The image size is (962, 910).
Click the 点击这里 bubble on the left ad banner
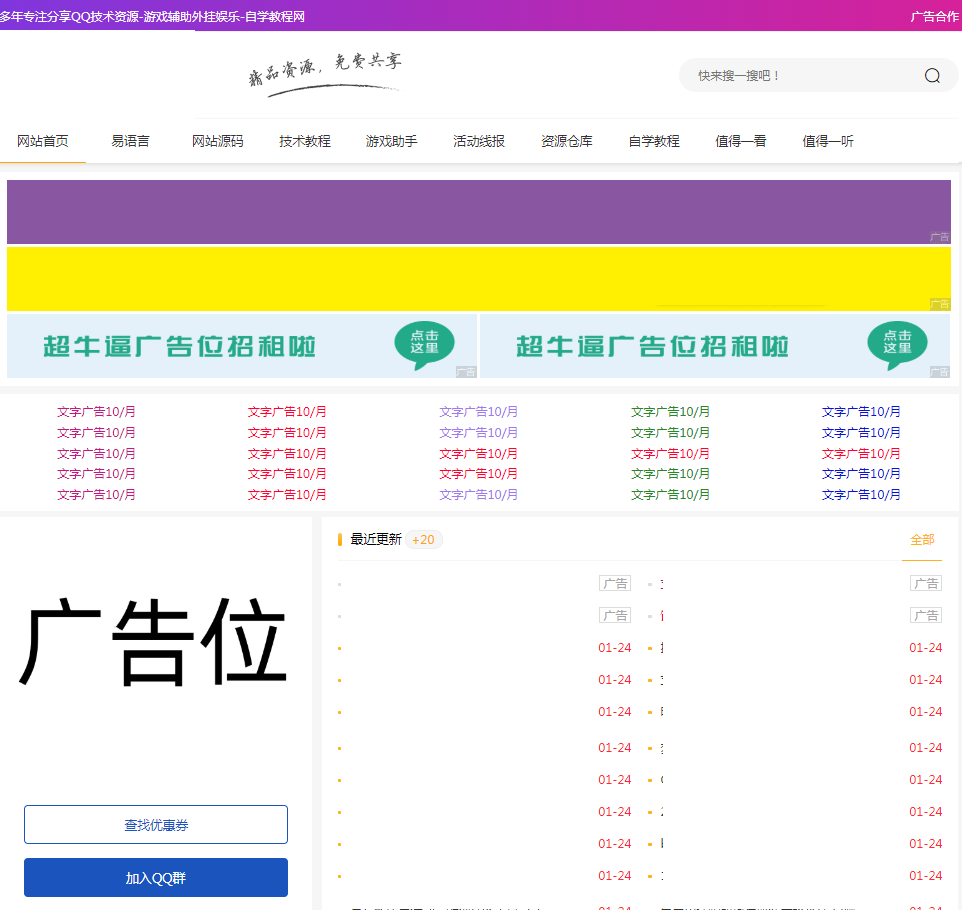(x=424, y=345)
